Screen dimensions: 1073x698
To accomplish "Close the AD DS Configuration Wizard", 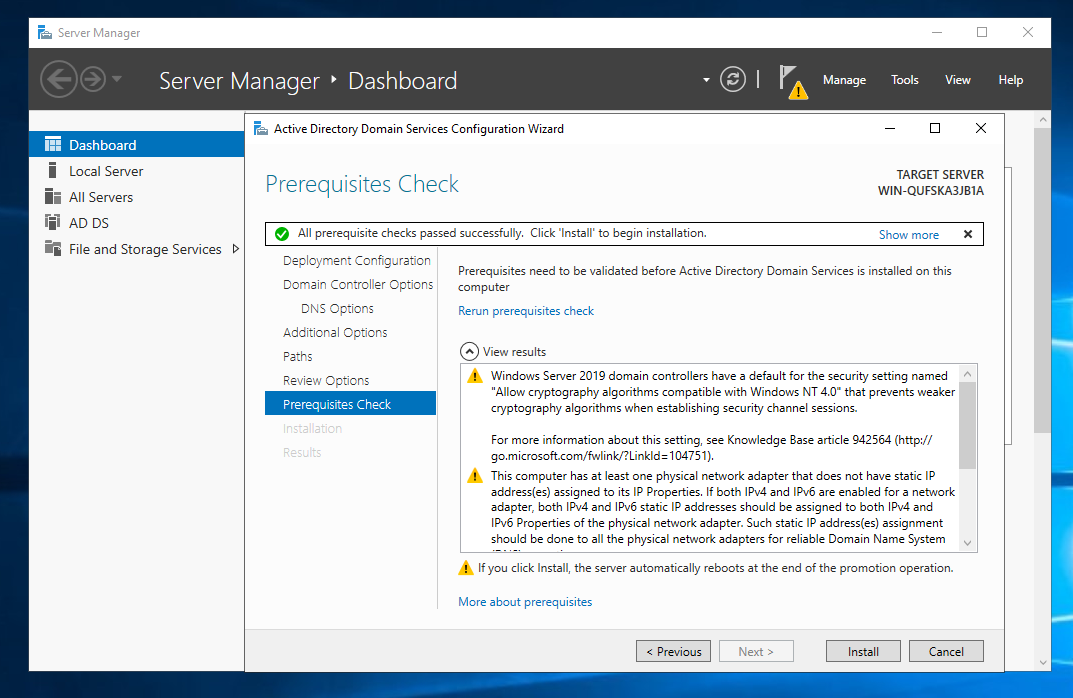I will click(981, 129).
